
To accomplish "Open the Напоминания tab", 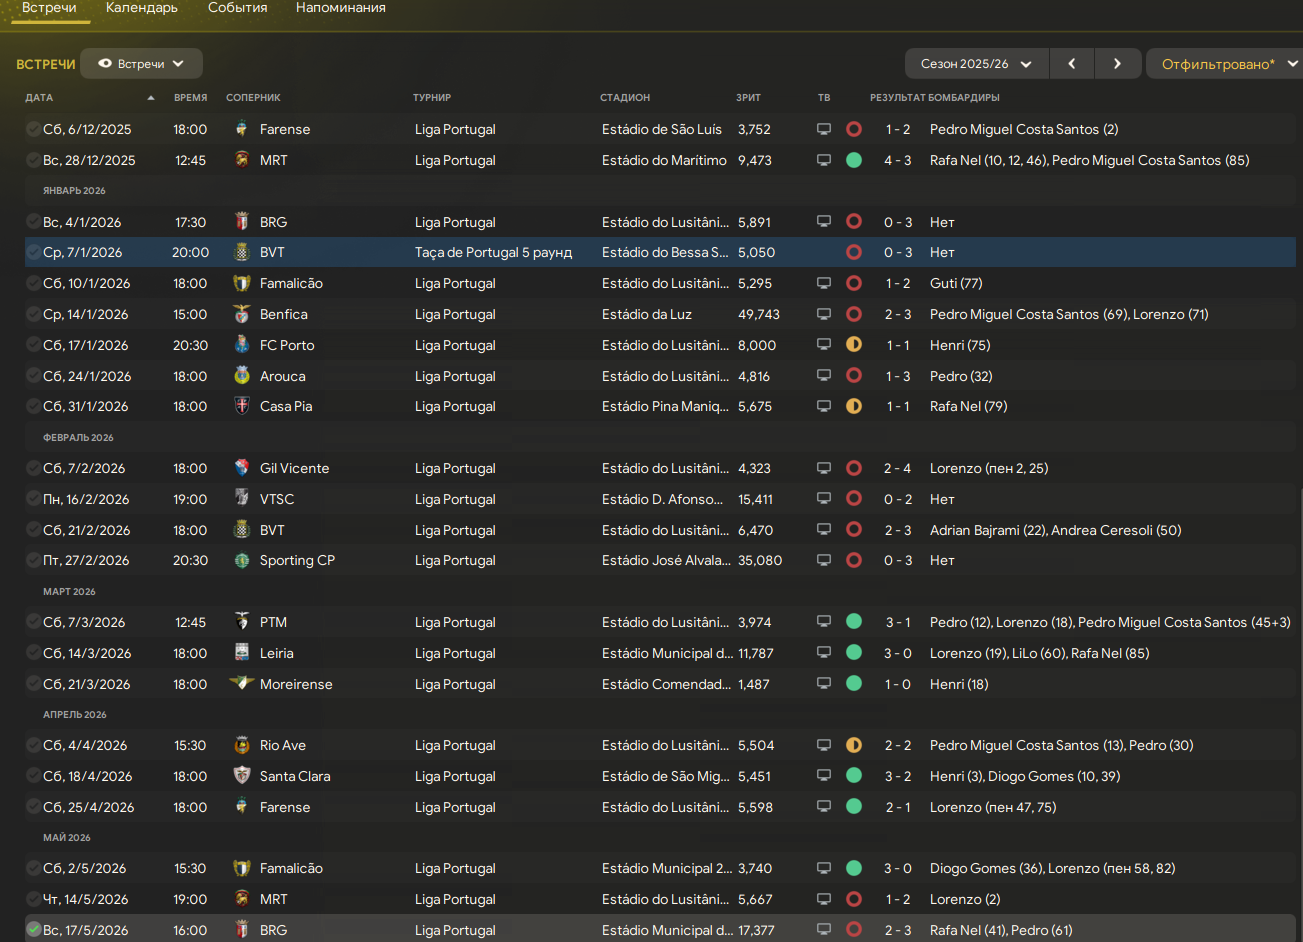I will click(341, 8).
